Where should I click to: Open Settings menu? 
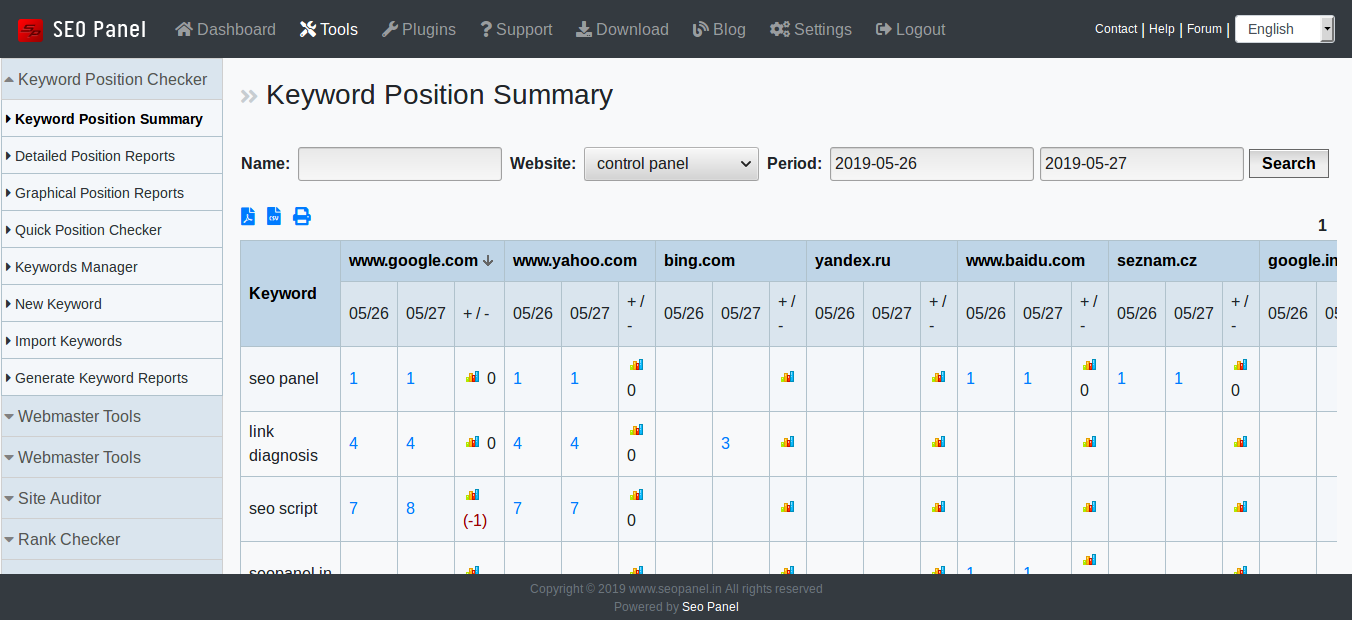click(811, 29)
